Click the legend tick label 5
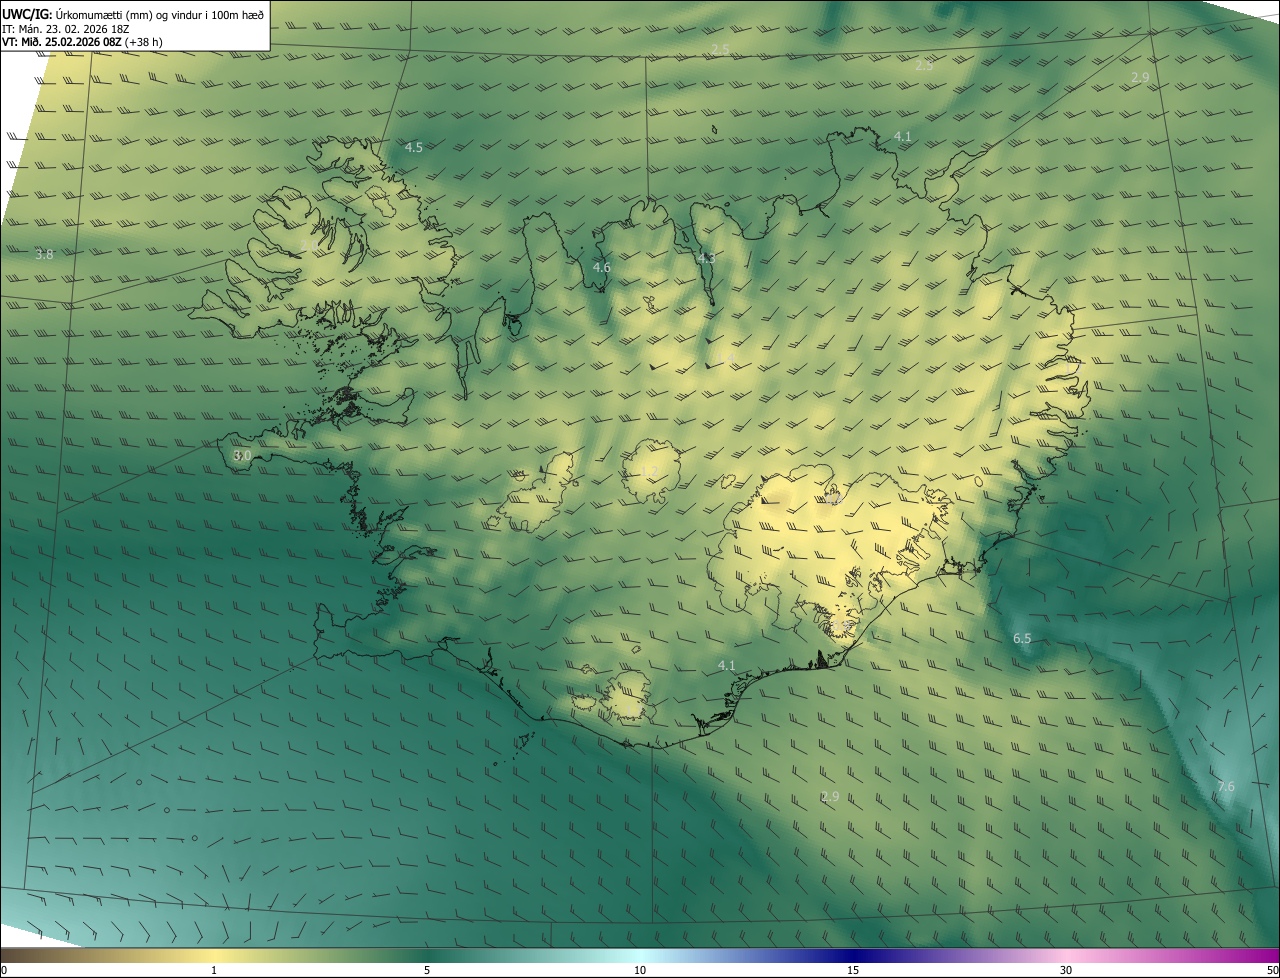This screenshot has height=978, width=1280. click(427, 970)
